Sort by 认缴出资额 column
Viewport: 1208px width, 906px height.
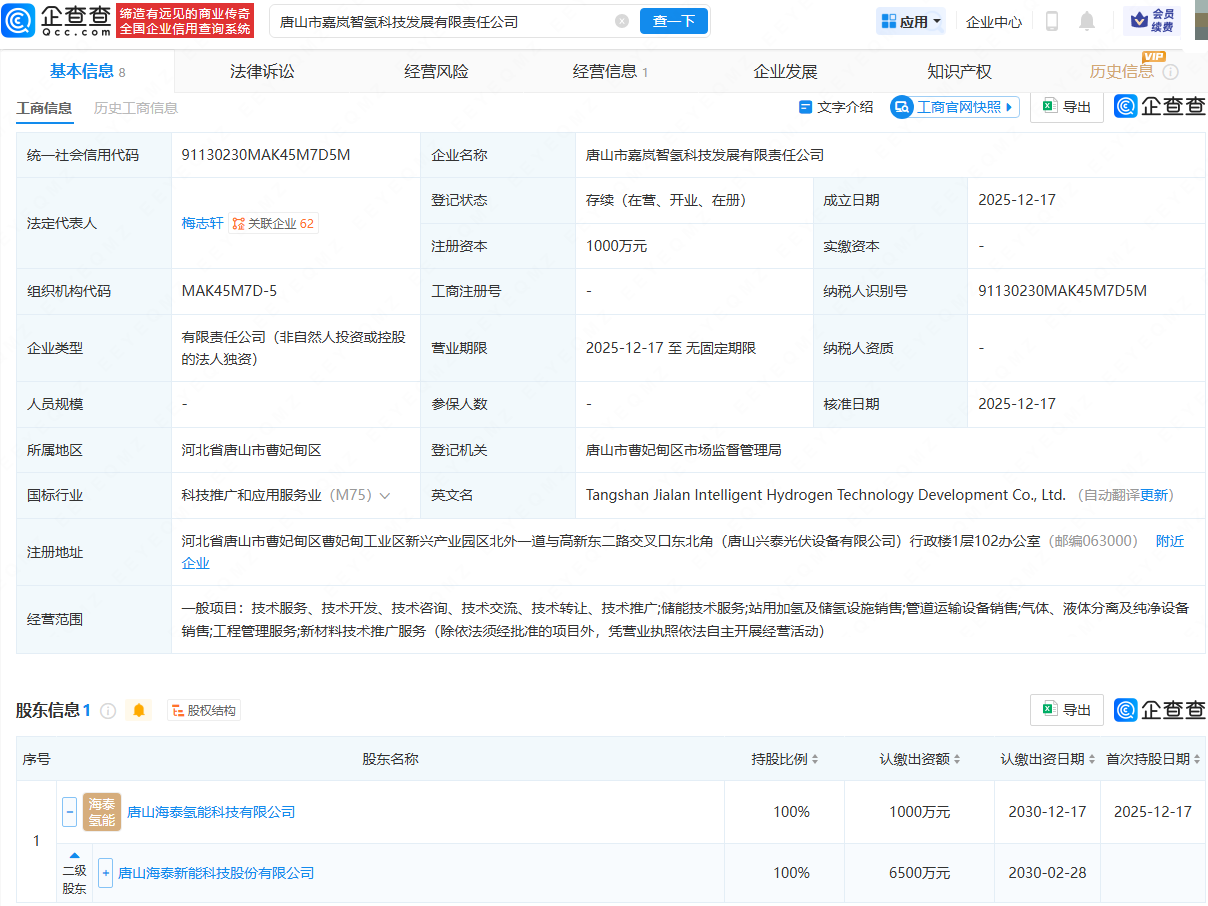tap(957, 760)
